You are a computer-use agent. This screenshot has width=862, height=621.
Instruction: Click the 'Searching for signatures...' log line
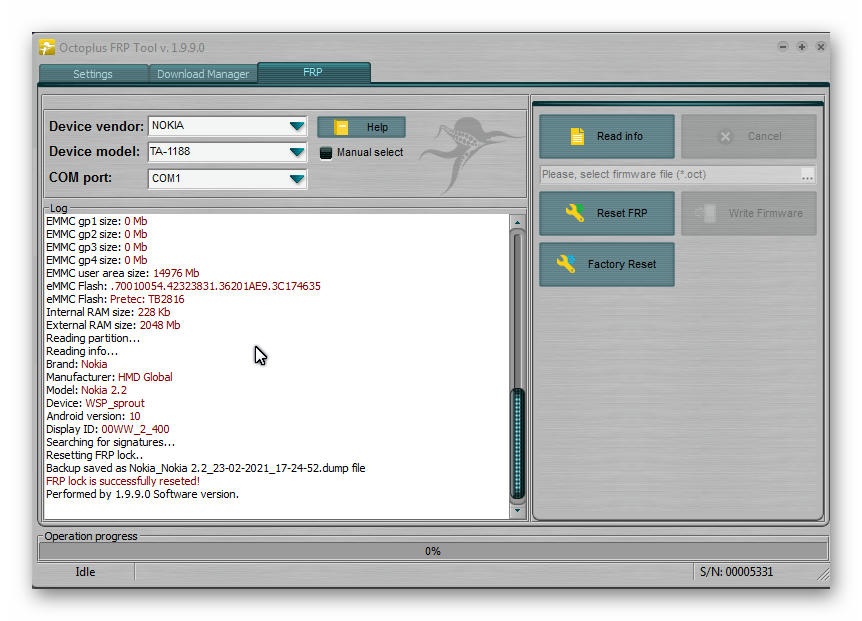pyautogui.click(x=110, y=442)
